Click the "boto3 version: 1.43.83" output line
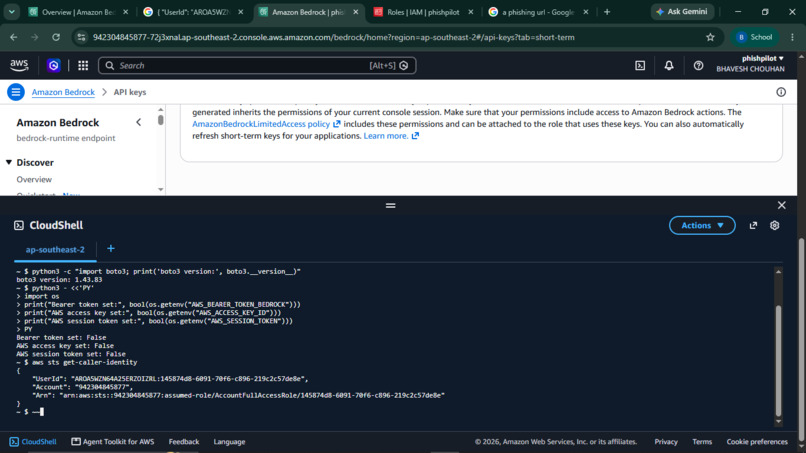The image size is (806, 453). (59, 280)
